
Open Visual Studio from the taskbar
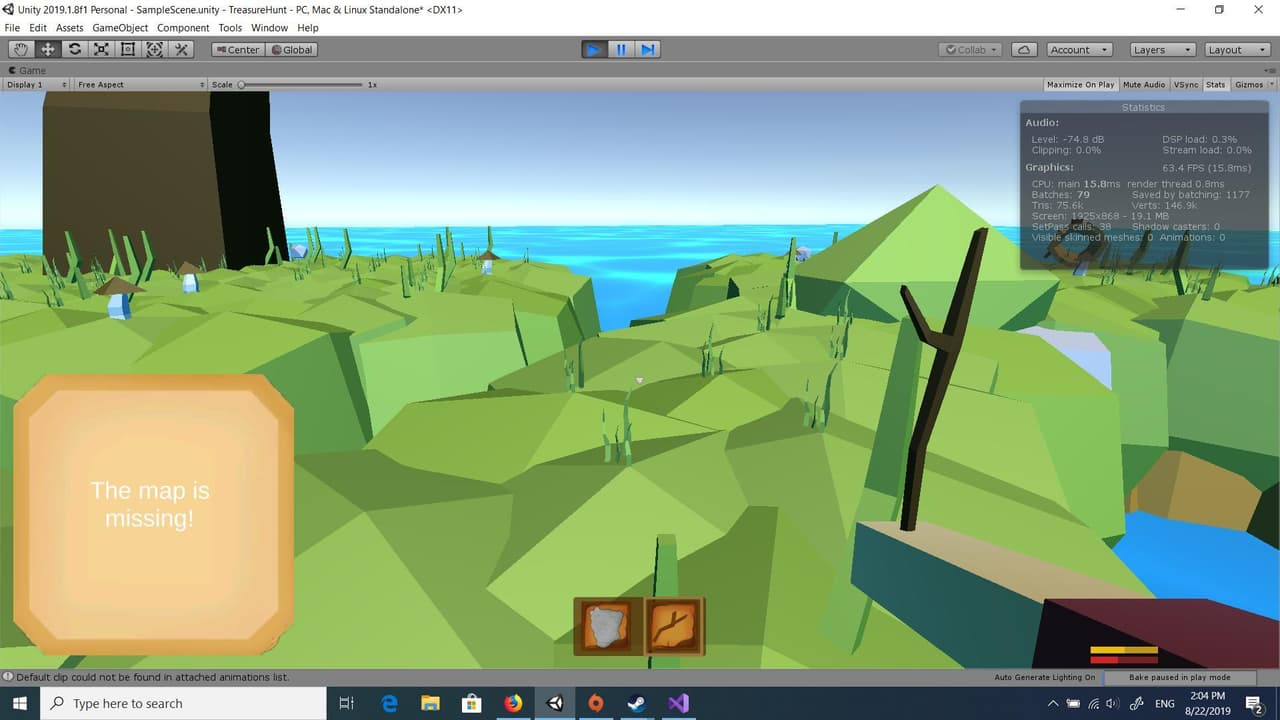(x=678, y=703)
